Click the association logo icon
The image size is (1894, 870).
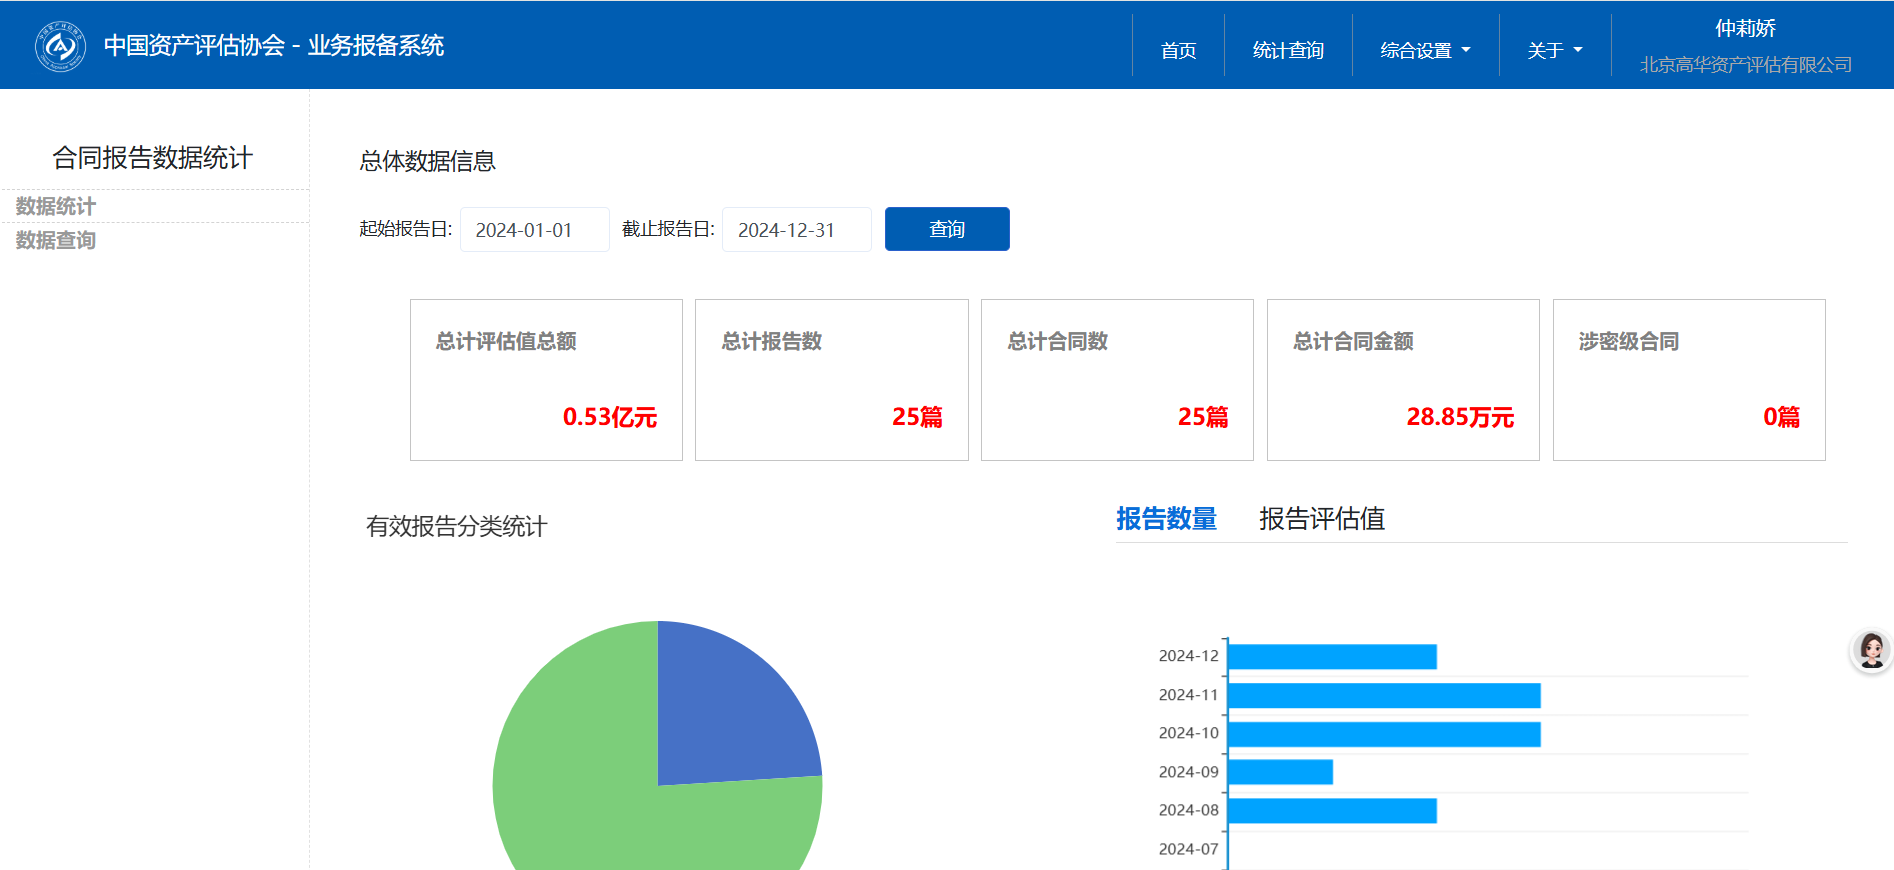60,46
